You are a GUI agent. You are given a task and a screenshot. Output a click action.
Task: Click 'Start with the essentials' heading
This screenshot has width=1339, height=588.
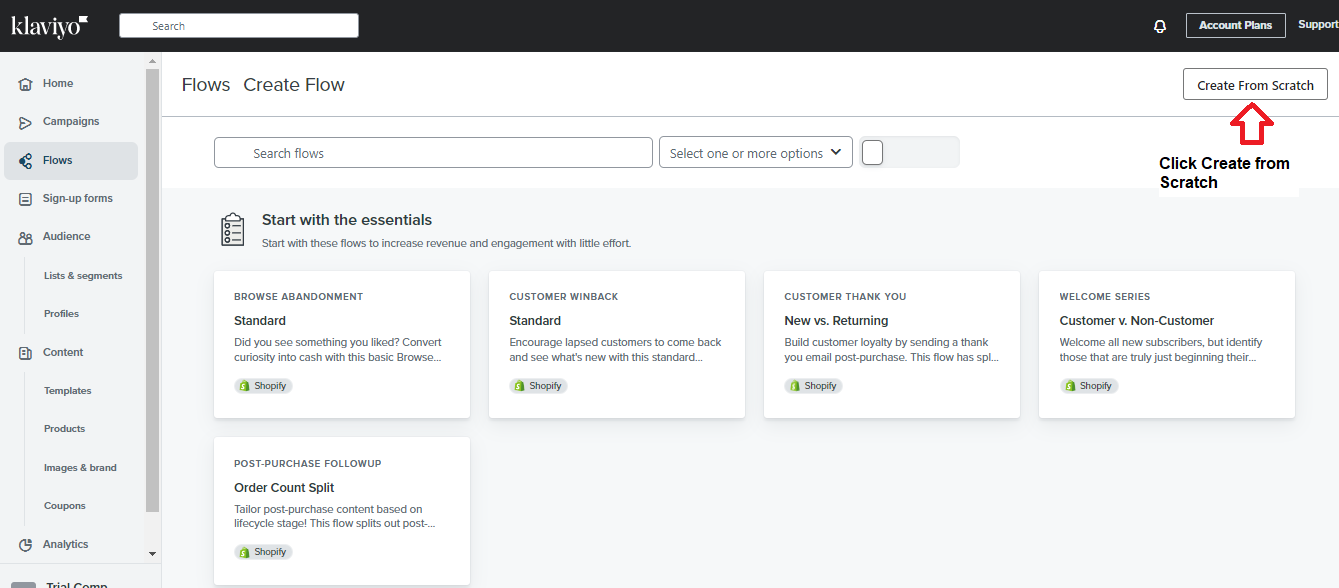pos(347,220)
